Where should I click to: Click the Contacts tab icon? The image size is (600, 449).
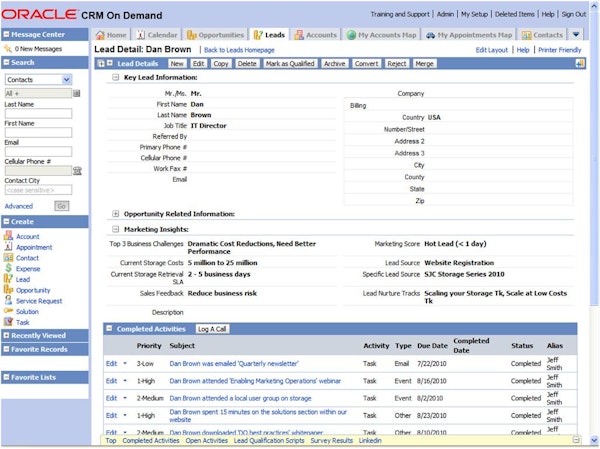(x=527, y=35)
